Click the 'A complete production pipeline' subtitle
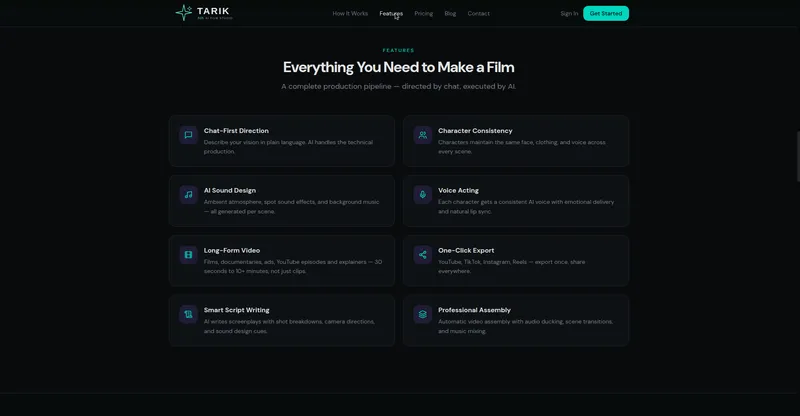The image size is (800, 416). [x=398, y=86]
